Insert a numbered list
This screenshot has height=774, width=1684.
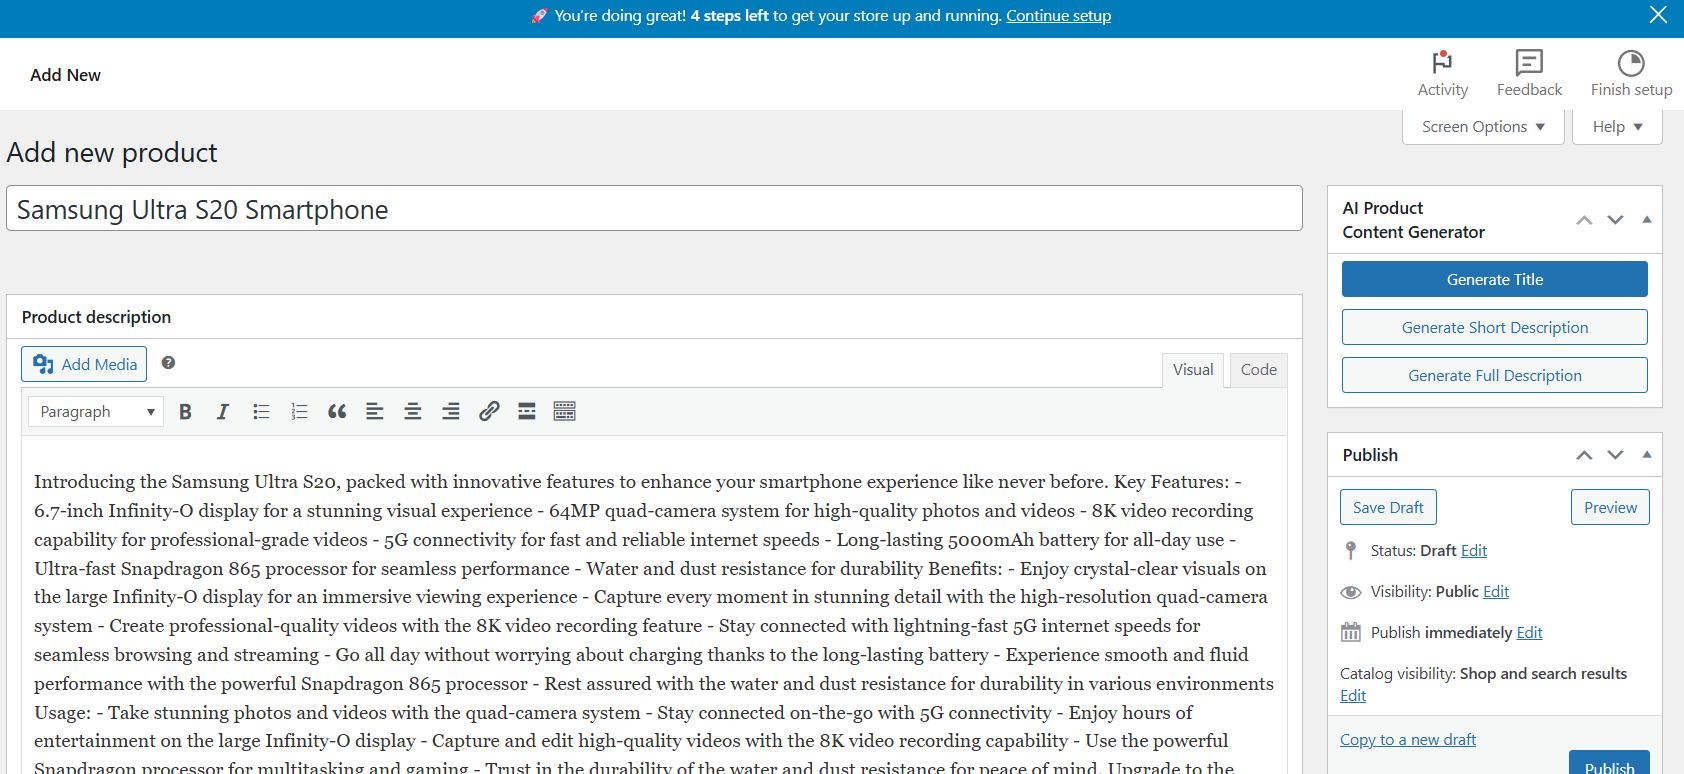point(299,412)
